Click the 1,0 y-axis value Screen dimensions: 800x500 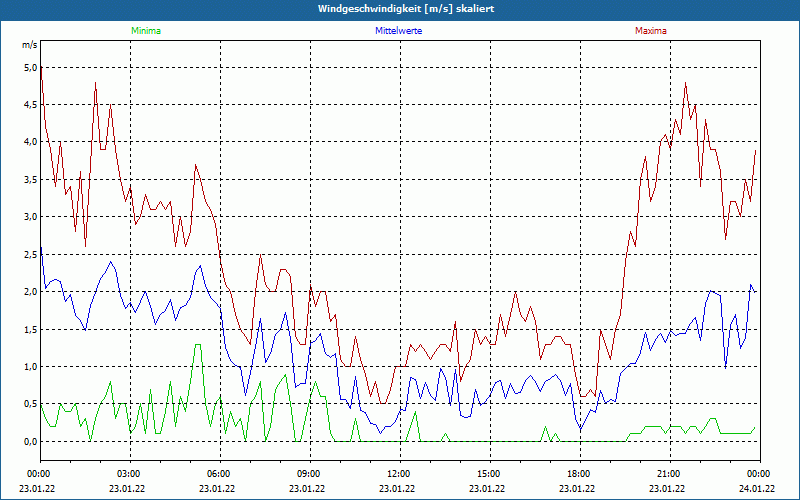tap(30, 367)
